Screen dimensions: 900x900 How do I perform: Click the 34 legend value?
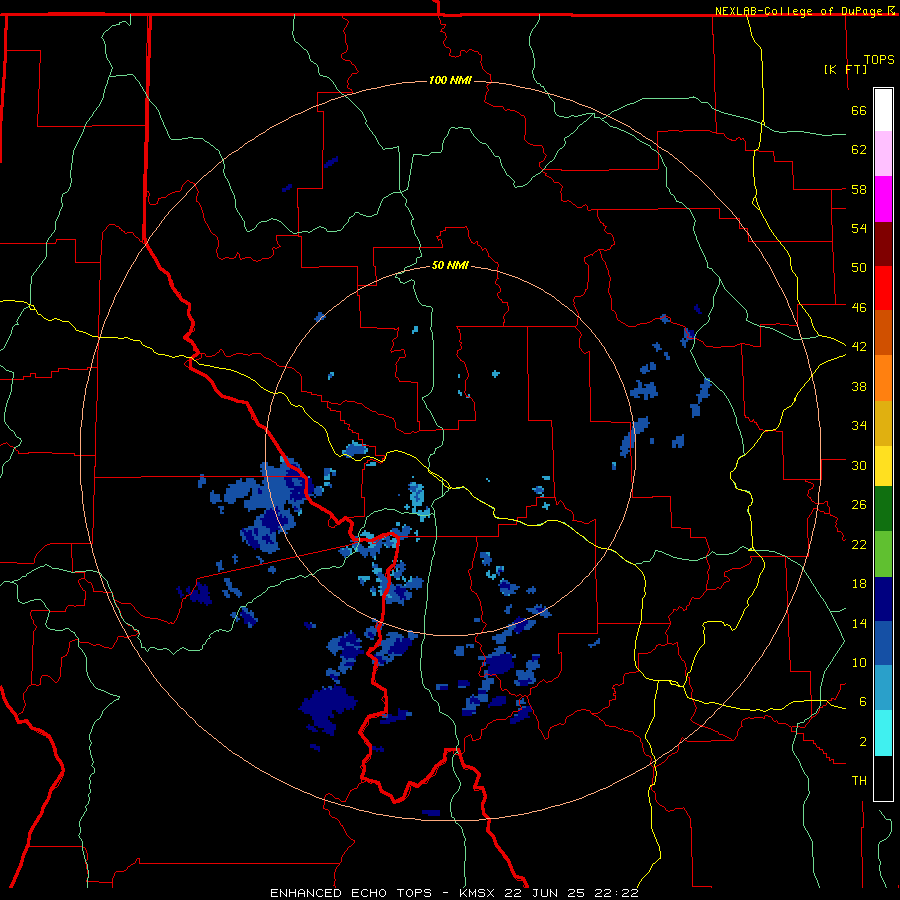(859, 426)
